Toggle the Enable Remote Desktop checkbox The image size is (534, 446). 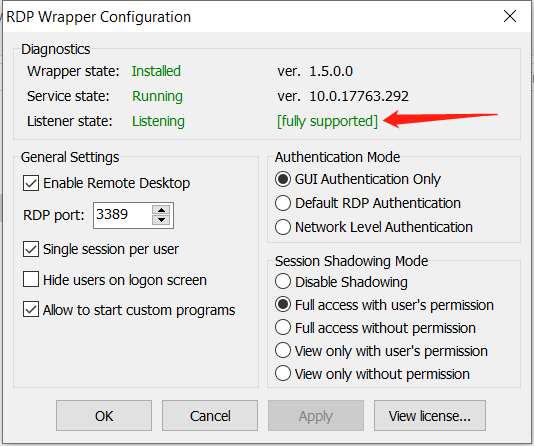pos(31,184)
